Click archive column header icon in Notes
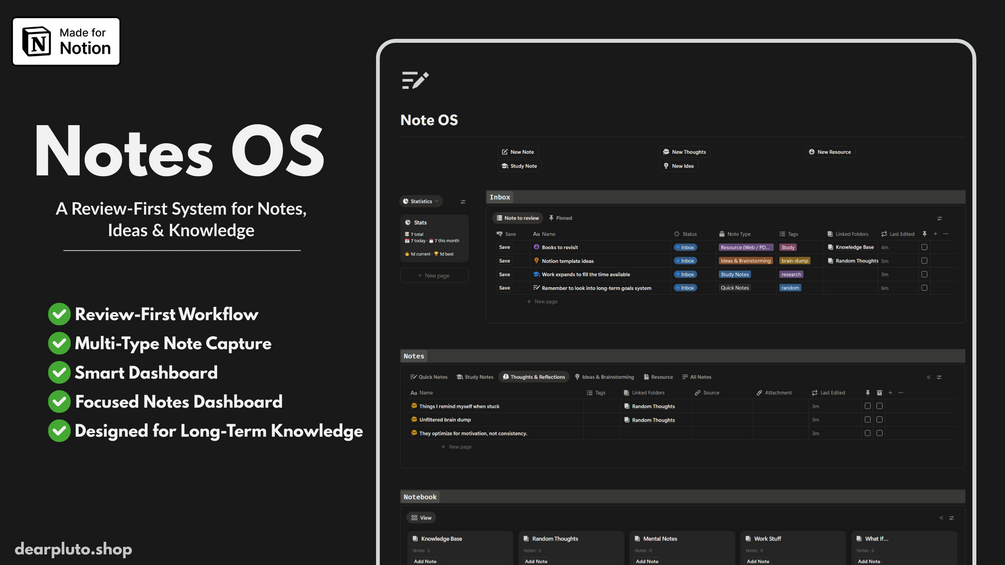This screenshot has width=1005, height=565. pos(879,393)
